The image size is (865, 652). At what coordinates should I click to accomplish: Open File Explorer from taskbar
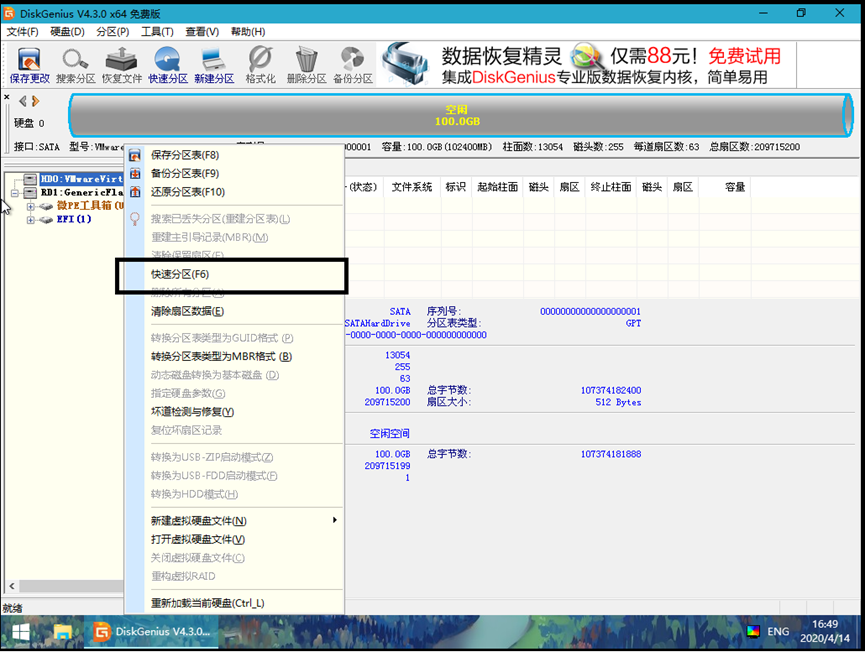tap(63, 632)
